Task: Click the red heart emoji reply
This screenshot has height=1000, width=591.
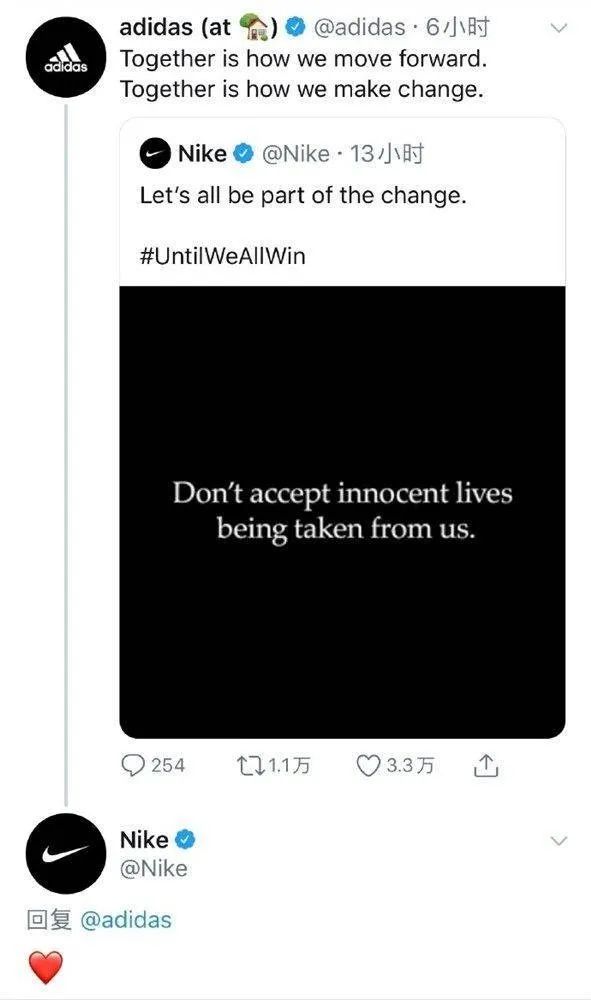Action: pyautogui.click(x=46, y=967)
